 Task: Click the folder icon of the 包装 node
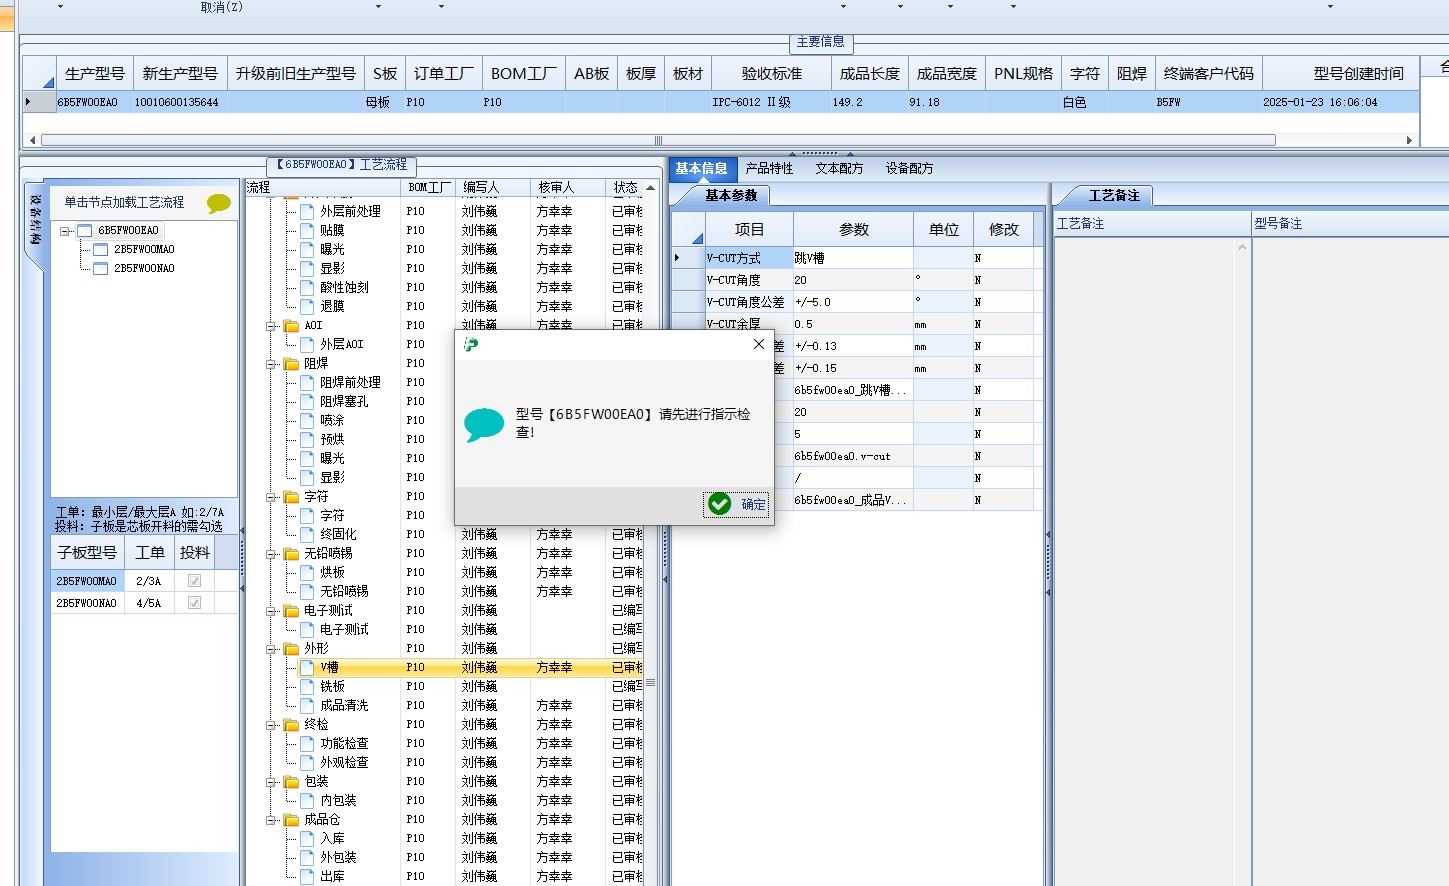(291, 782)
